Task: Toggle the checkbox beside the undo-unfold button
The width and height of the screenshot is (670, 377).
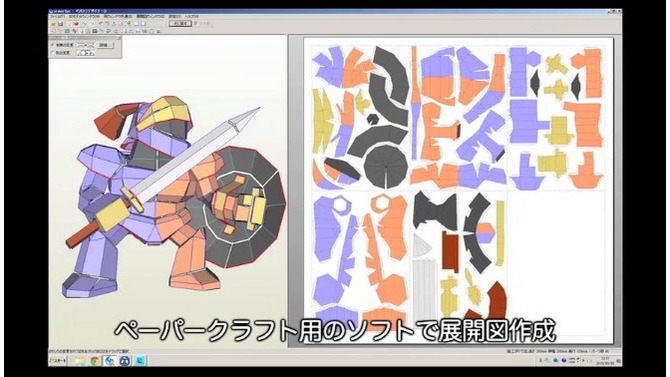Action: click(x=195, y=23)
